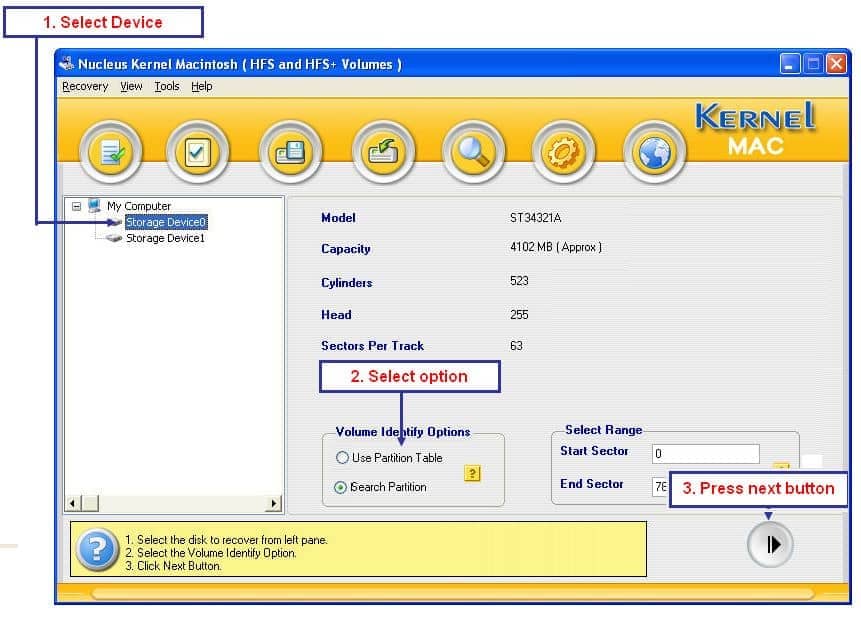Click the End Sector input field
This screenshot has width=861, height=633.
661,486
